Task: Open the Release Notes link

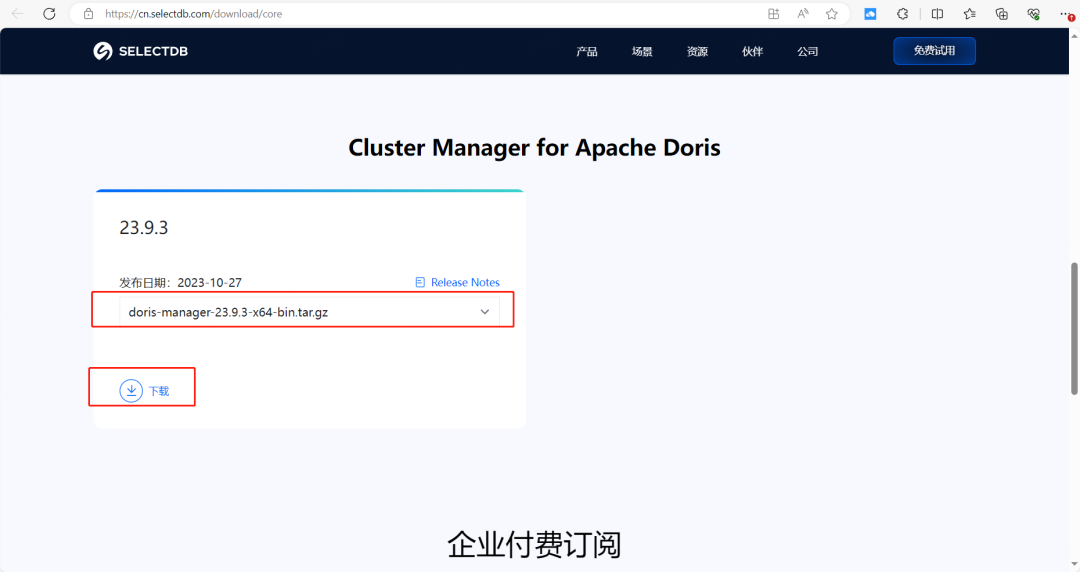Action: pyautogui.click(x=465, y=283)
